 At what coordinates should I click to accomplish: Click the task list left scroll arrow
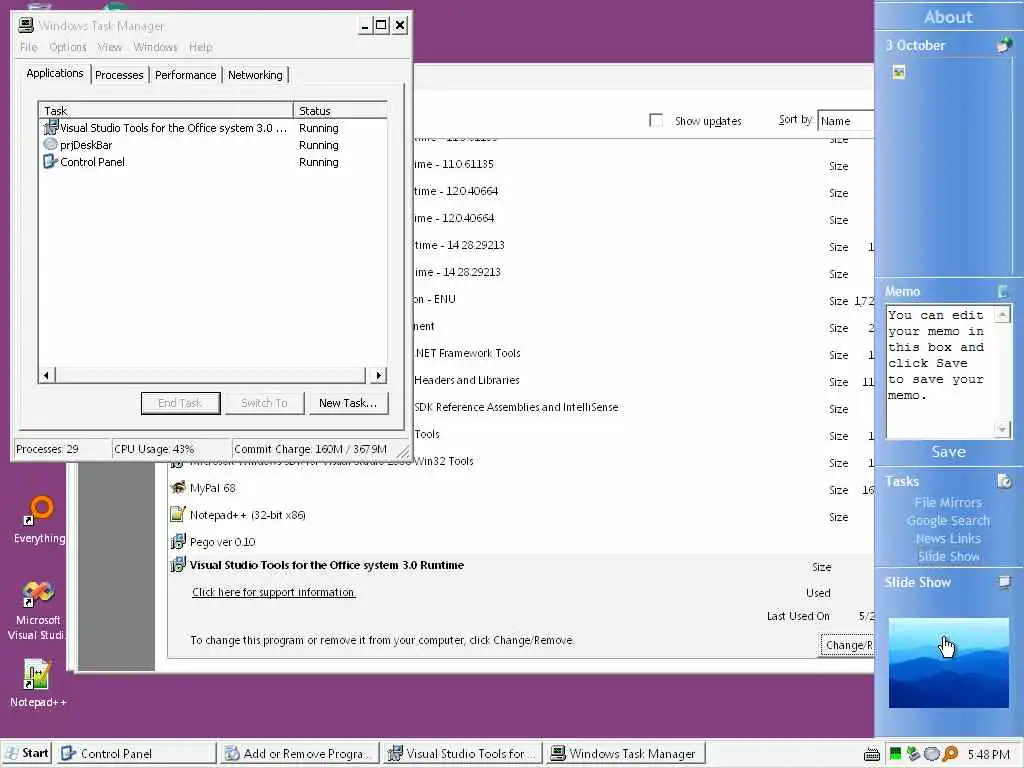click(x=46, y=375)
